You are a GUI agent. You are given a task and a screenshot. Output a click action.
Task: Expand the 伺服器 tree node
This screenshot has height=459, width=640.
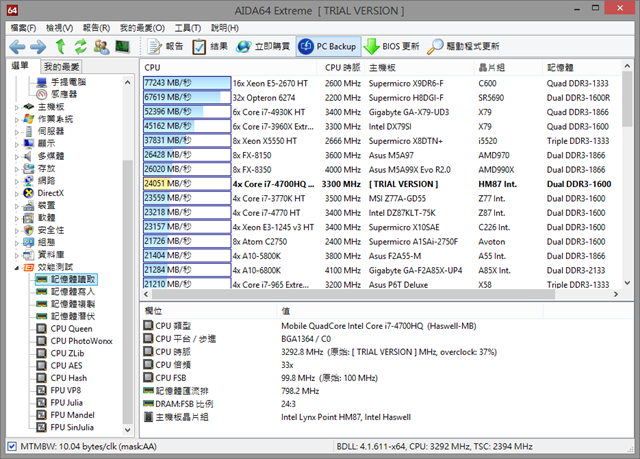point(17,132)
